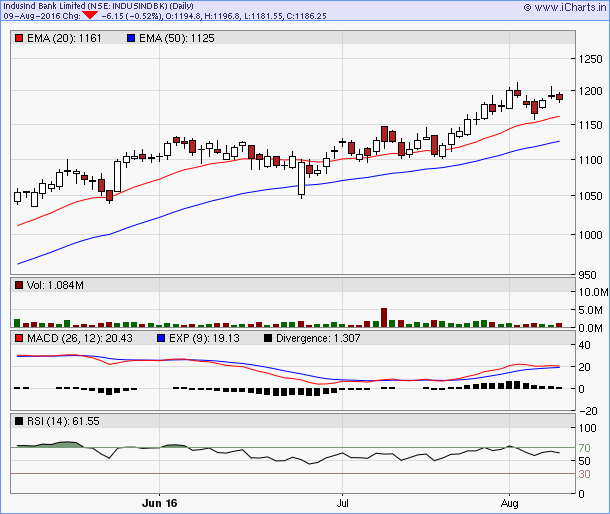Click the 1050 price axis label

click(590, 196)
